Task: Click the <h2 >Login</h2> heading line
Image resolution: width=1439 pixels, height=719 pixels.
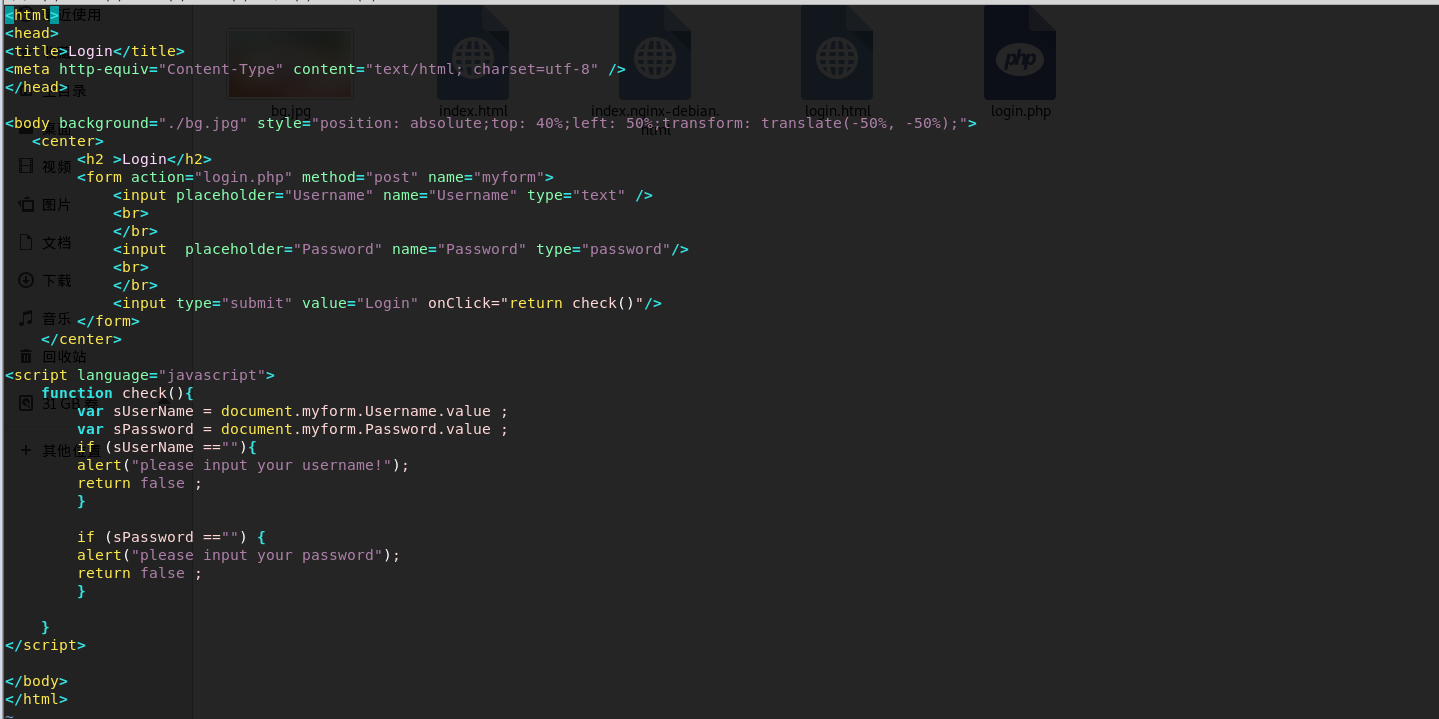Action: [x=145, y=159]
